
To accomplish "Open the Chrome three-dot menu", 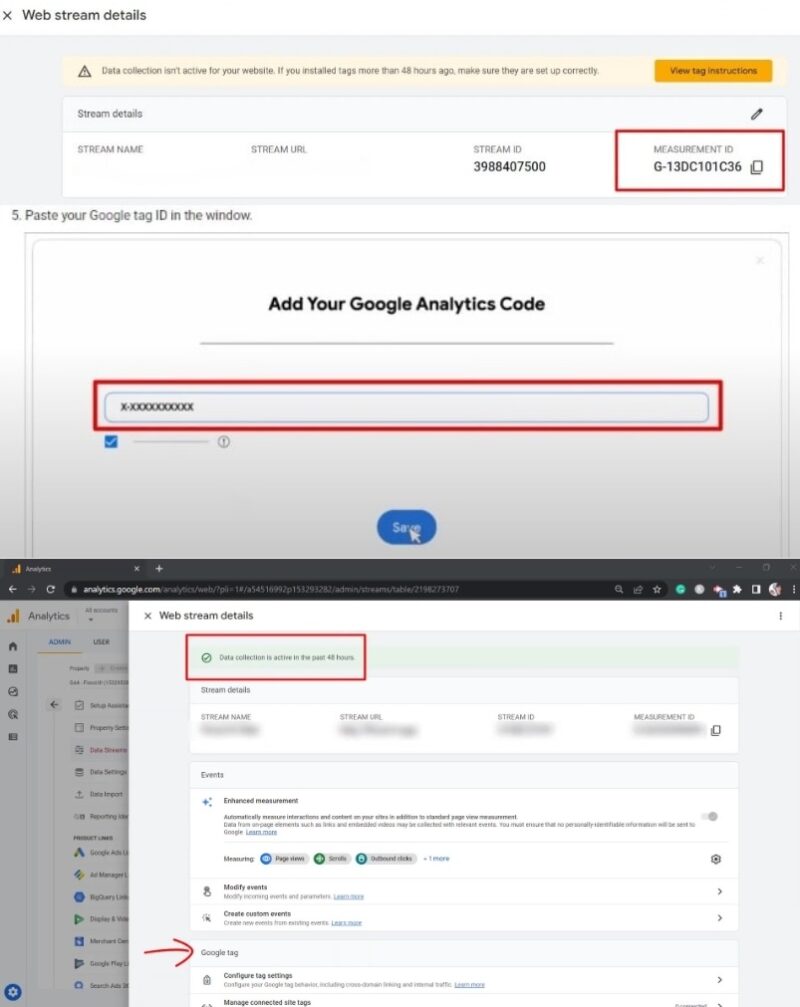I will [x=794, y=589].
